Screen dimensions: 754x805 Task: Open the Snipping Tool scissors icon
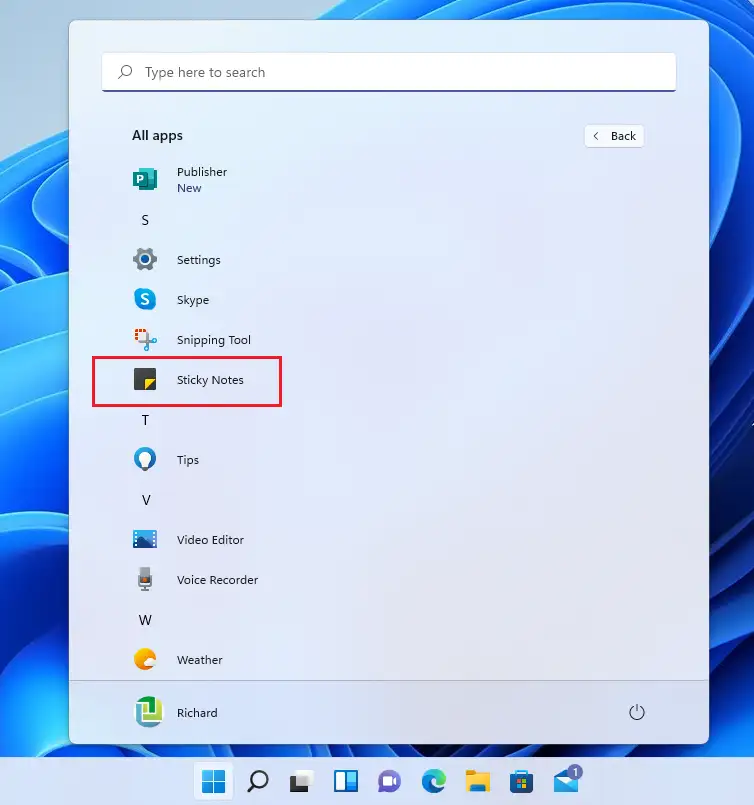coord(145,339)
